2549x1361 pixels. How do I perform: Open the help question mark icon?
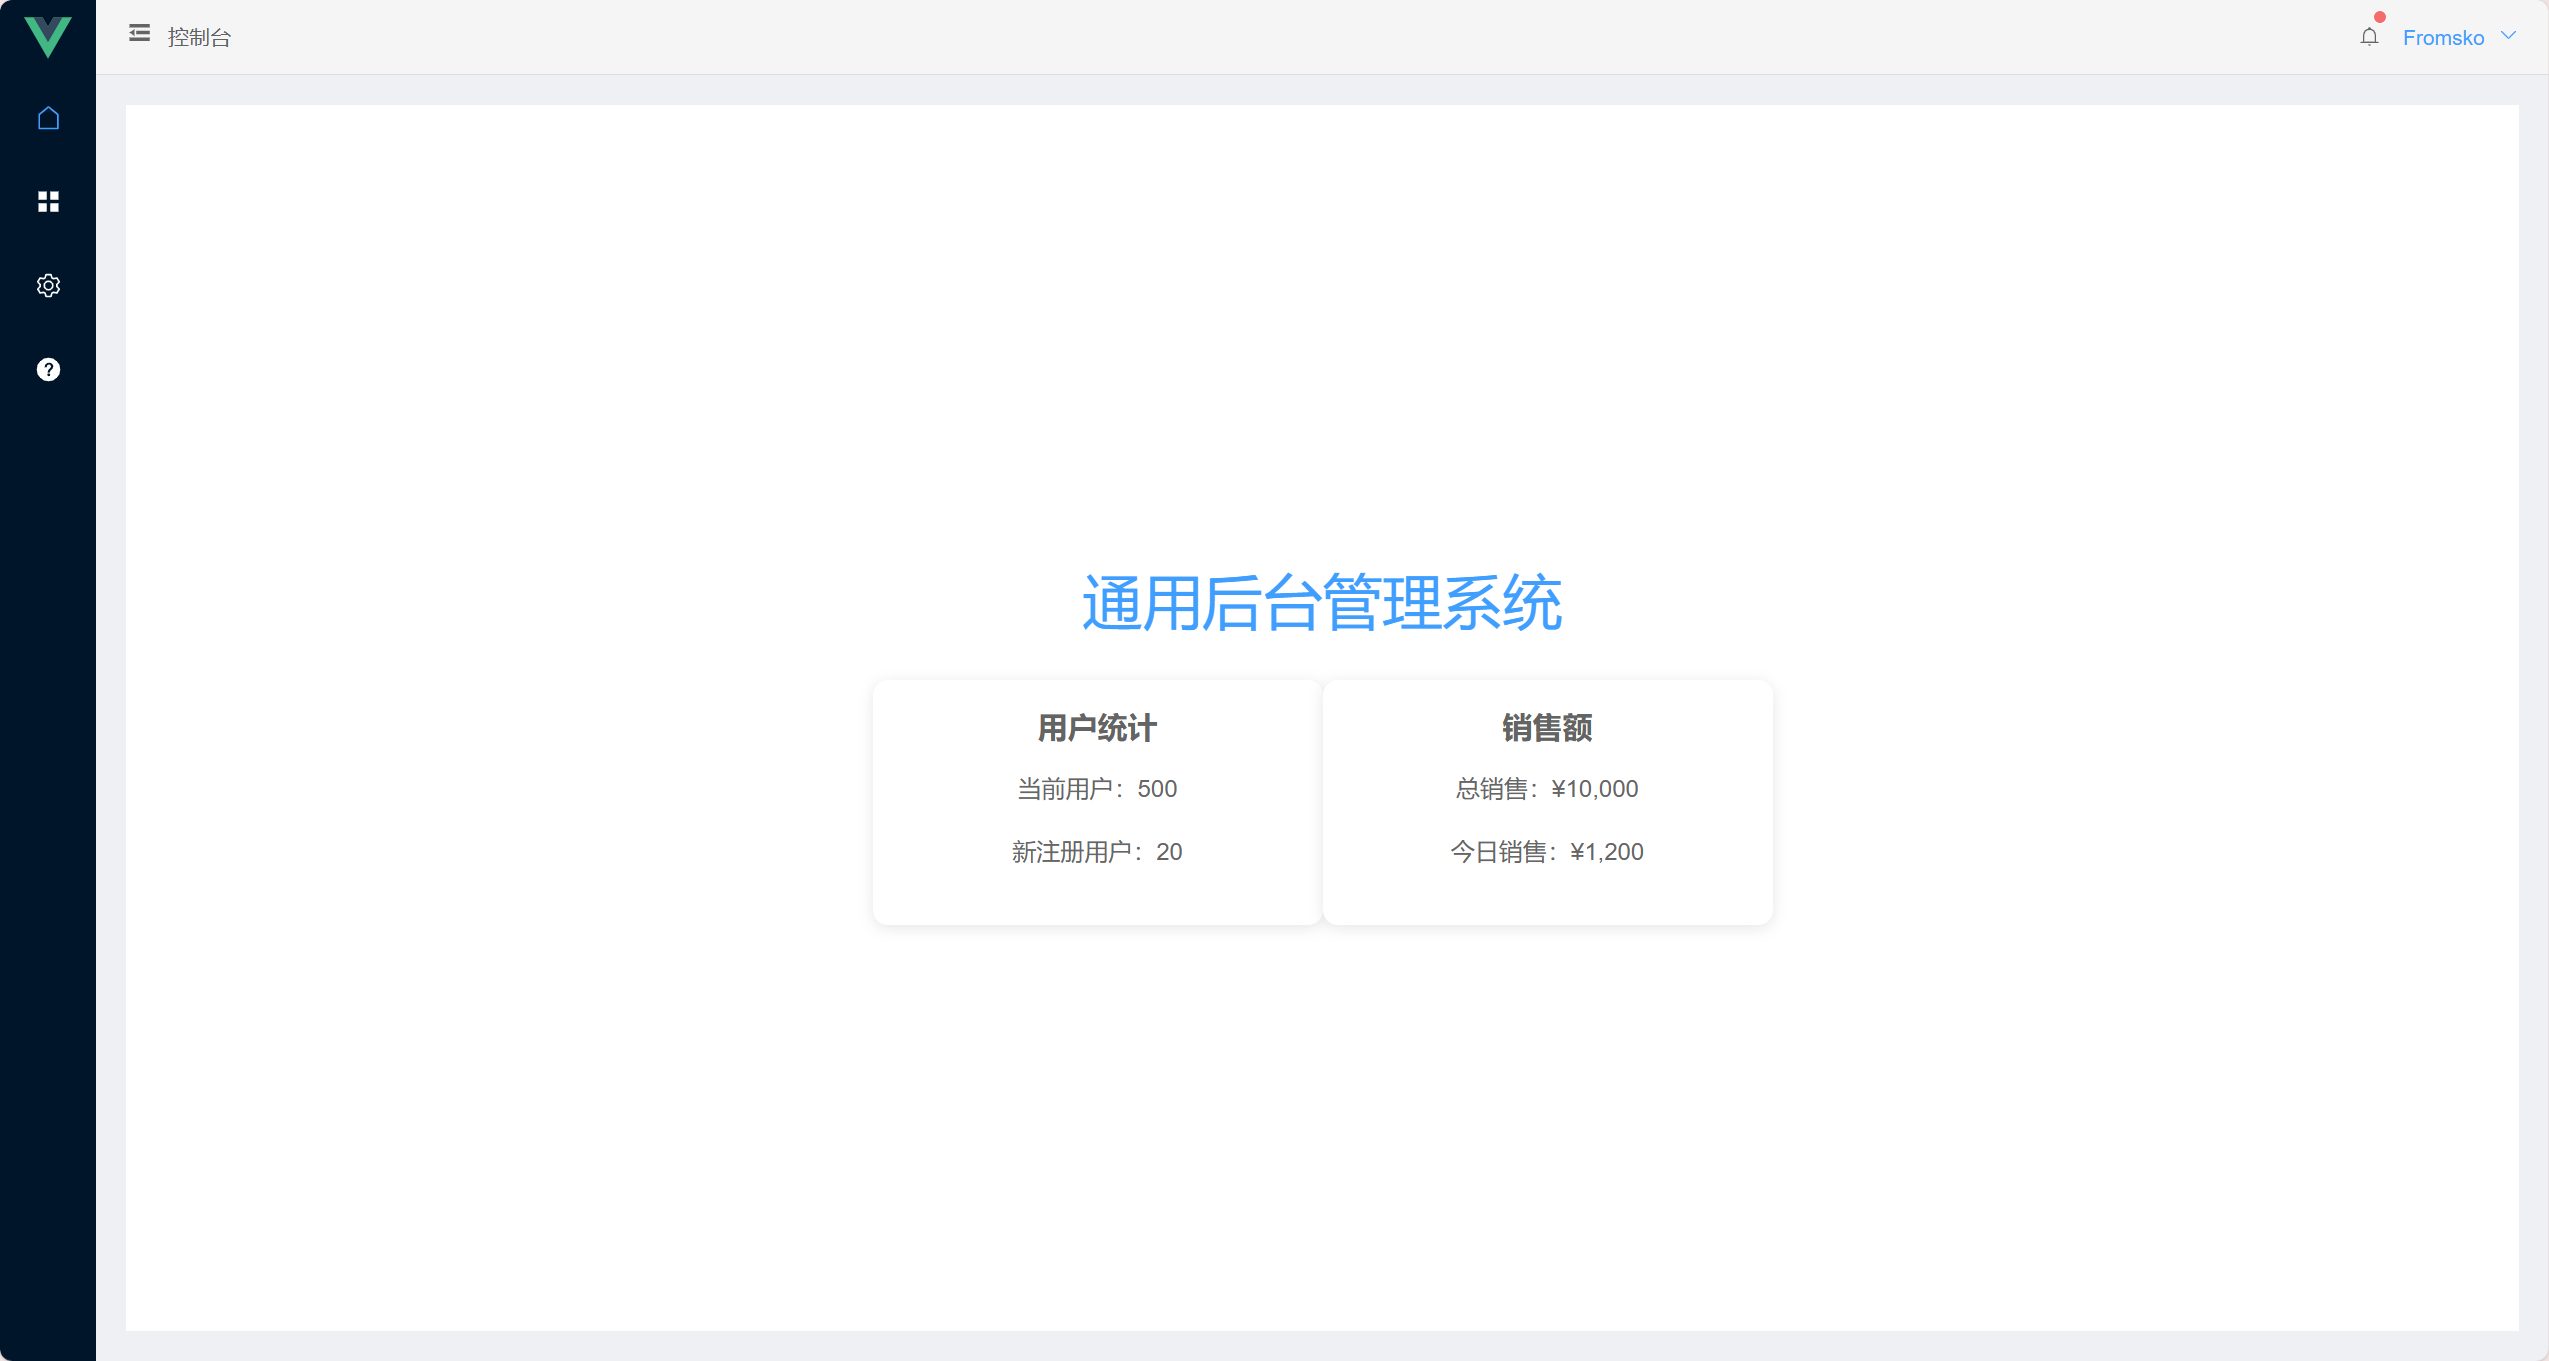48,370
